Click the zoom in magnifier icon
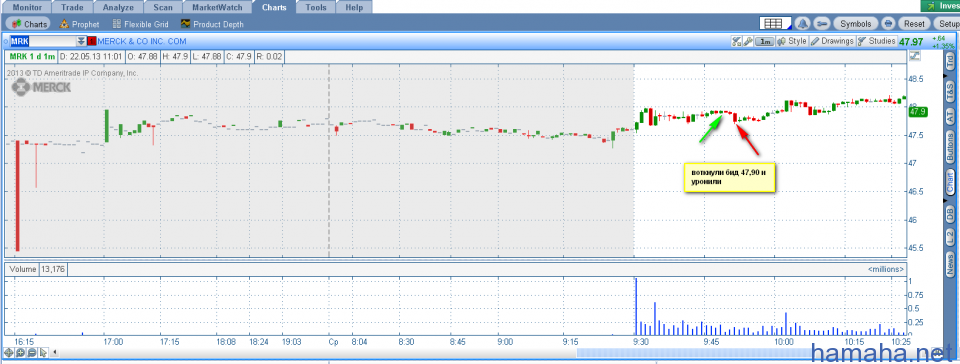The width and height of the screenshot is (960, 364). [20, 353]
